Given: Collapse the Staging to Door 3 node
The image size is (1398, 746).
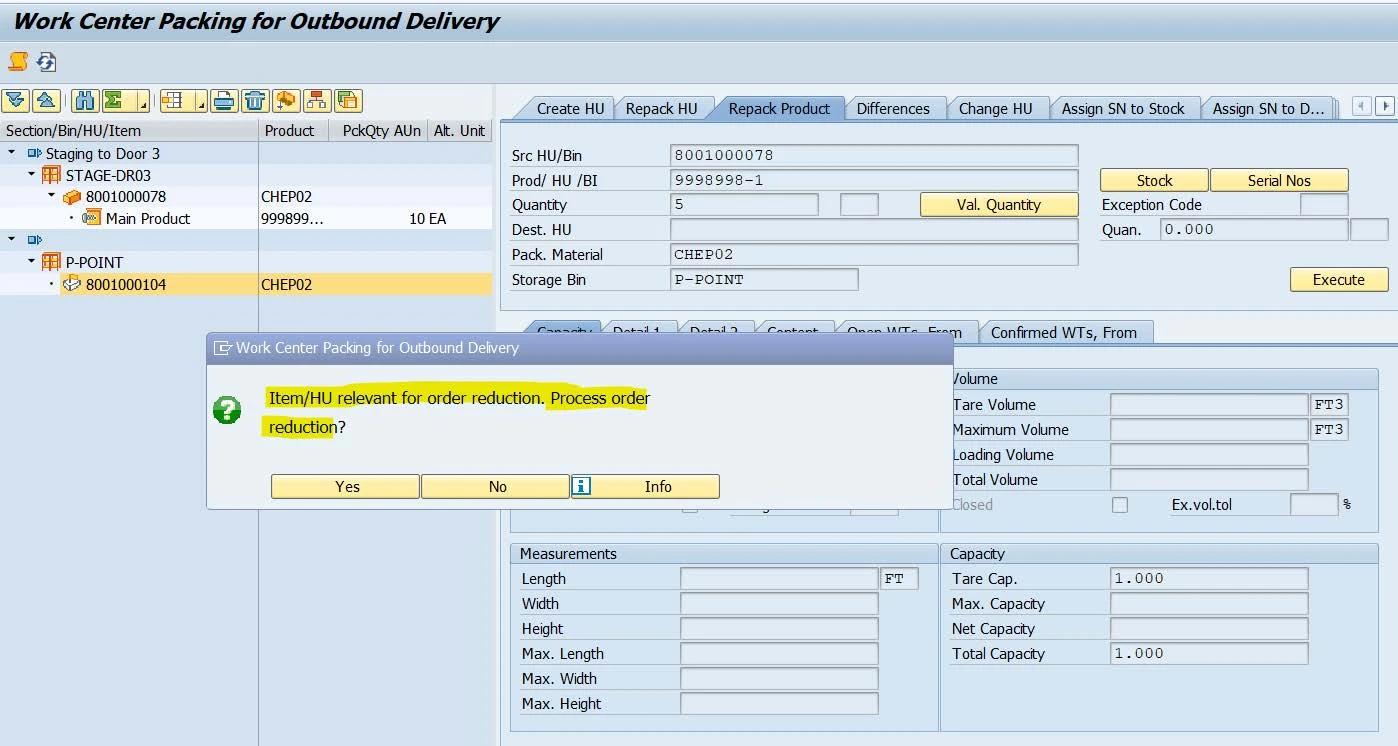Looking at the screenshot, I should point(12,153).
